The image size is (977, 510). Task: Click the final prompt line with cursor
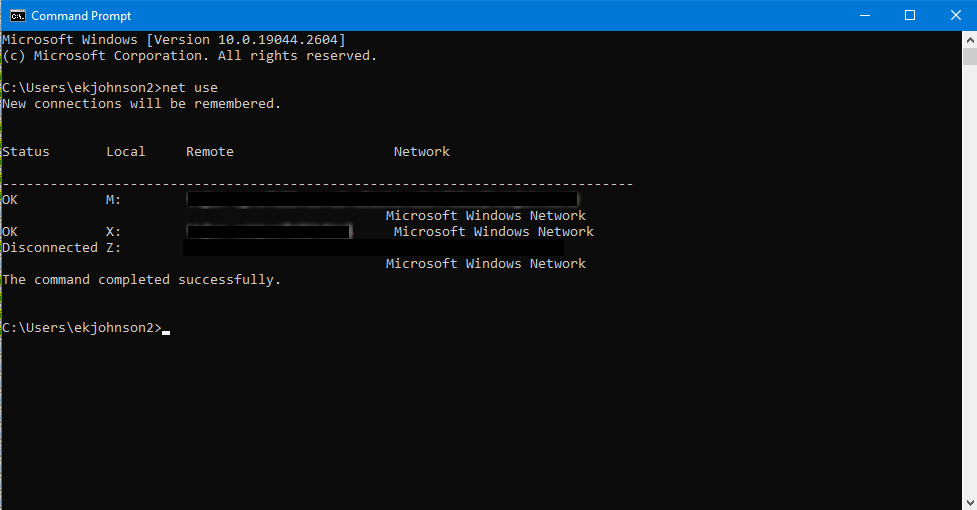86,328
